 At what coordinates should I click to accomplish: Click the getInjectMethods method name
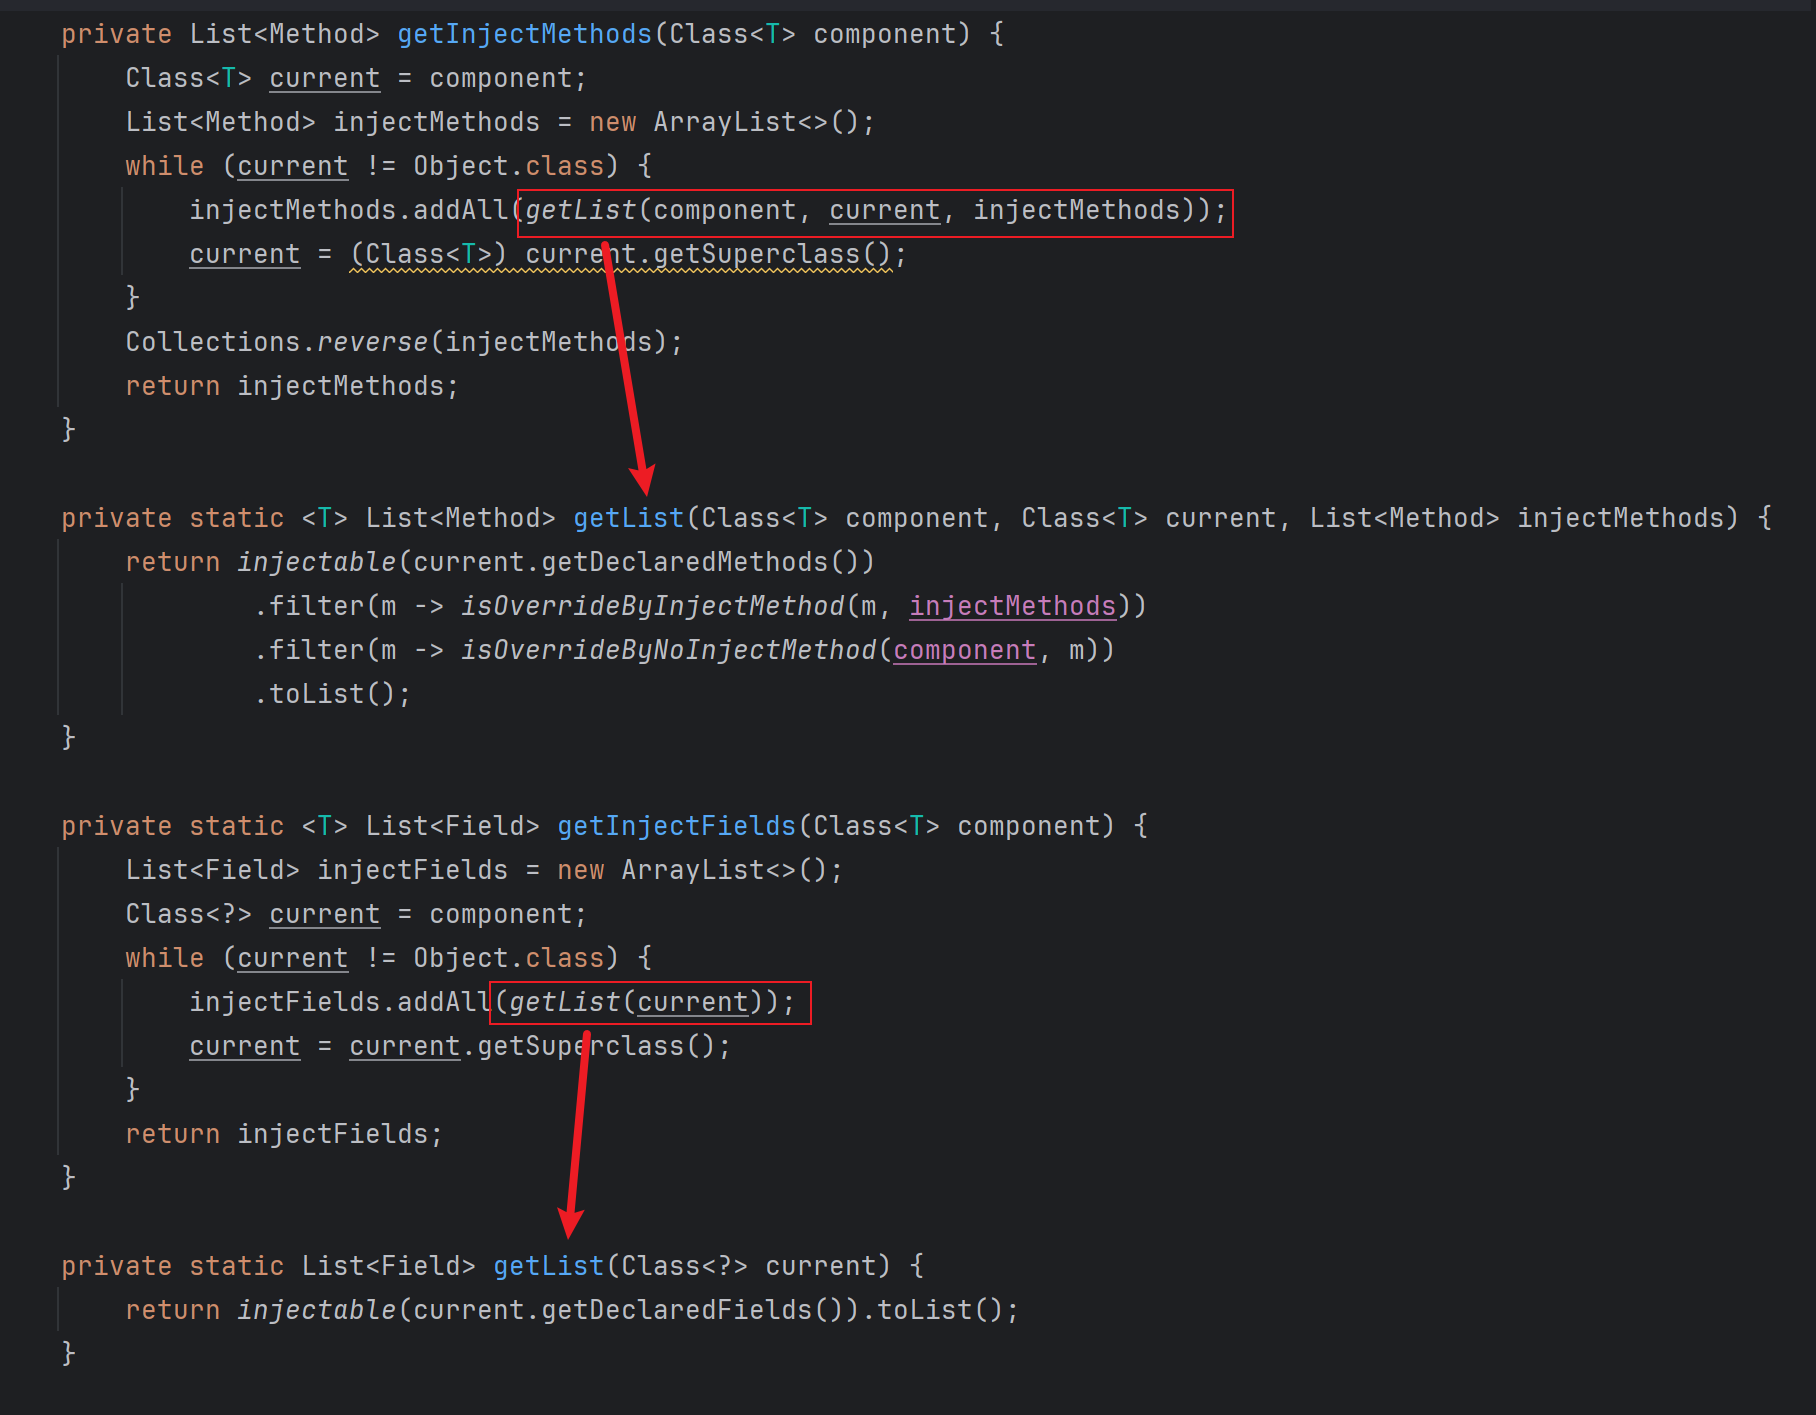pos(525,34)
